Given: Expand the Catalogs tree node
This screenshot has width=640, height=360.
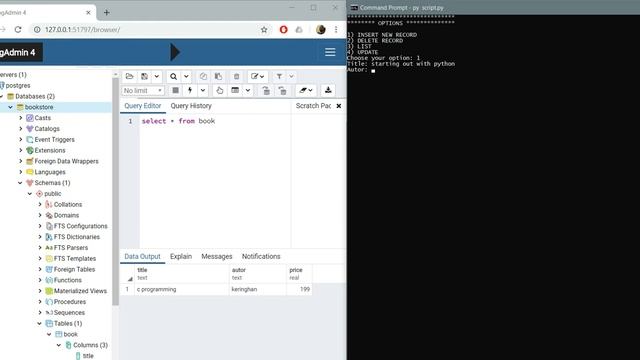Looking at the screenshot, I should (x=21, y=129).
